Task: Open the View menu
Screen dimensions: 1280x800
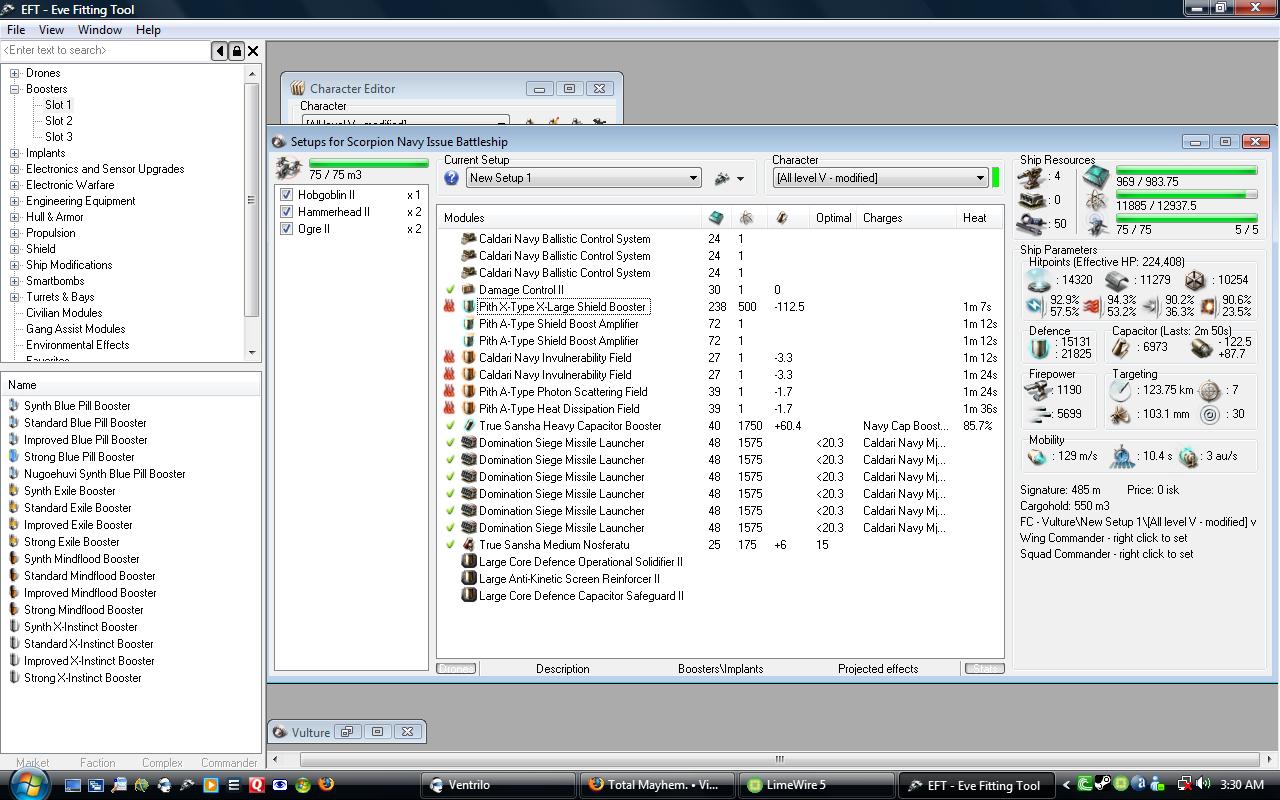Action: point(51,30)
